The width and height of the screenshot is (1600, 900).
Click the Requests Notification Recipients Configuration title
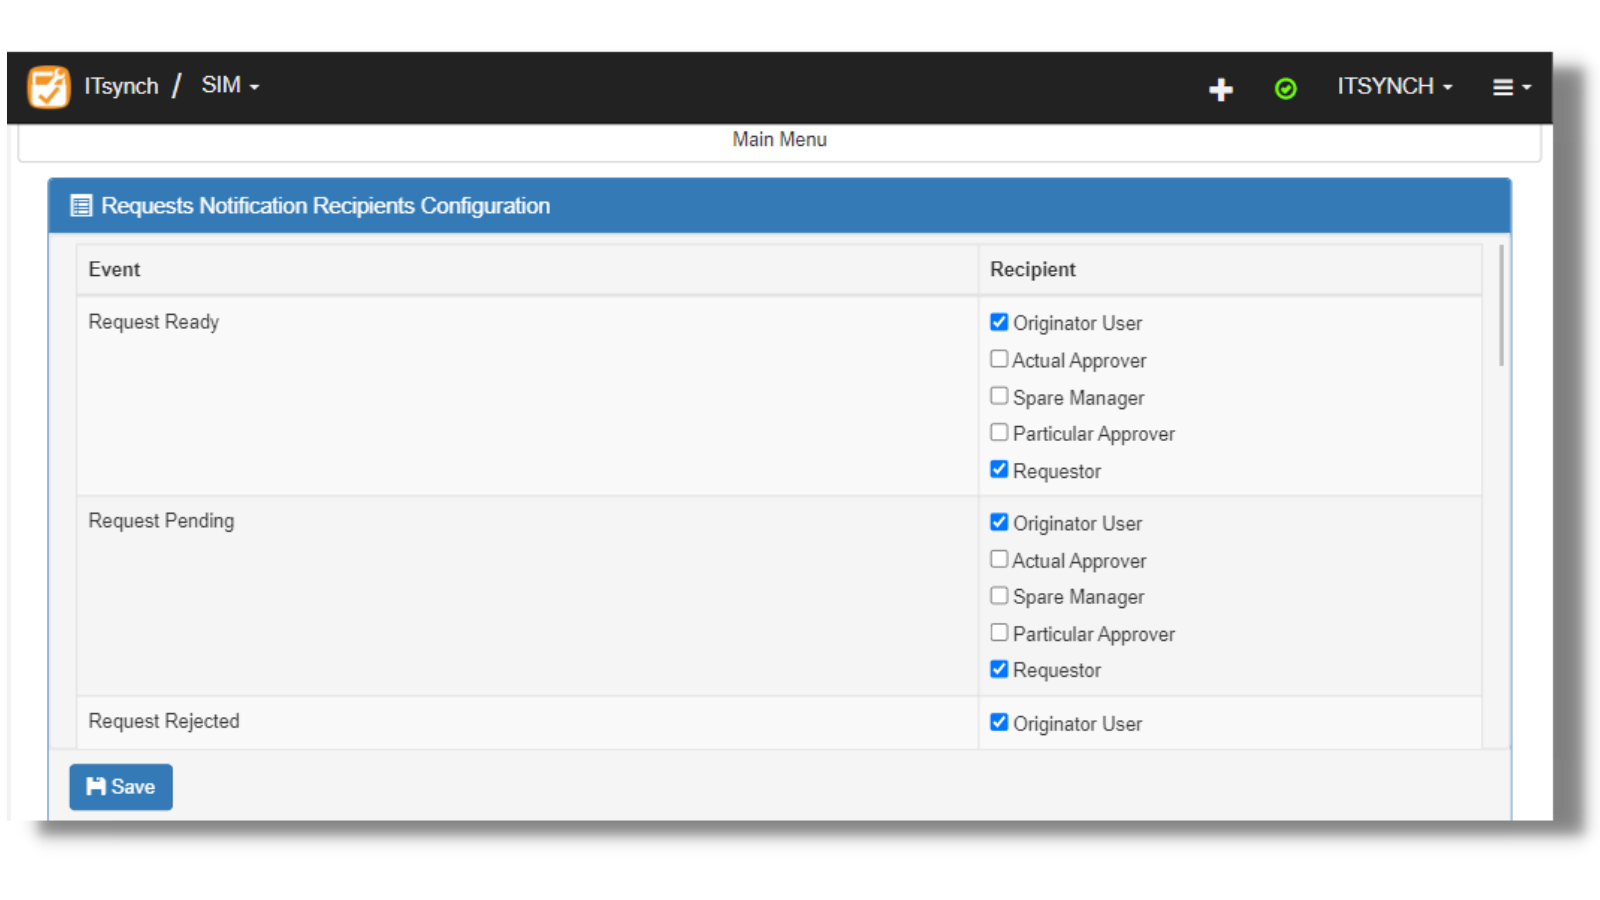click(324, 206)
